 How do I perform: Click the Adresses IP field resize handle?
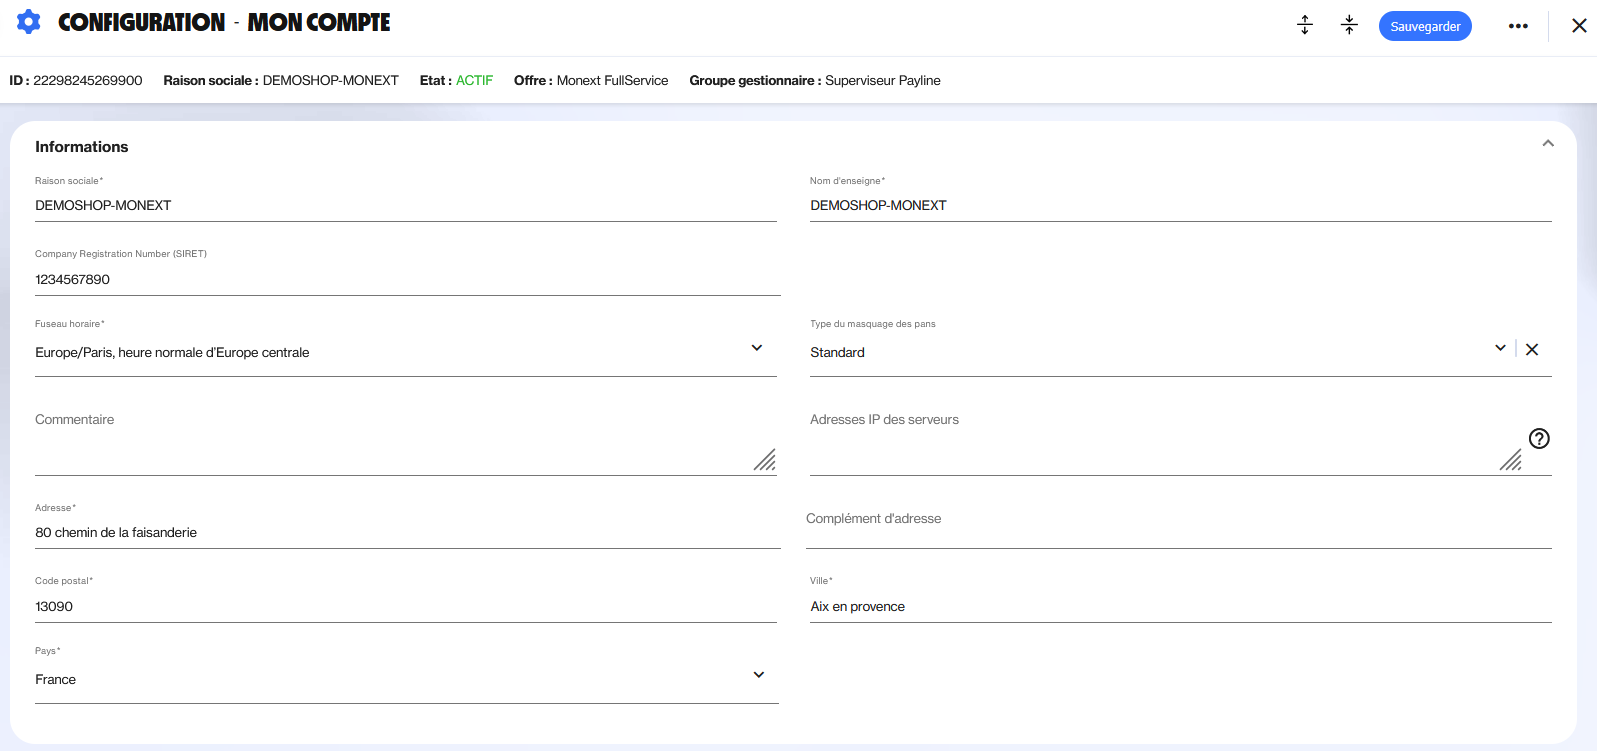pos(1510,460)
